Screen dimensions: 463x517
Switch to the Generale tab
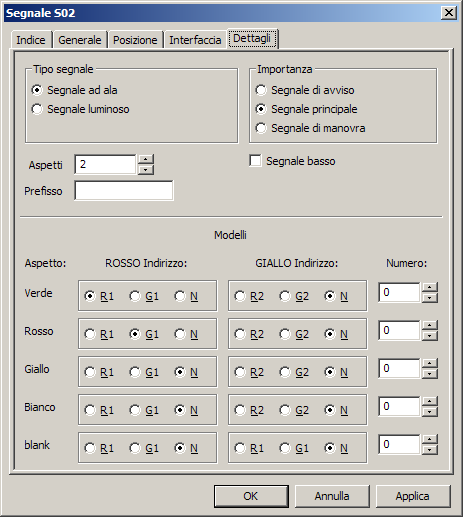80,40
